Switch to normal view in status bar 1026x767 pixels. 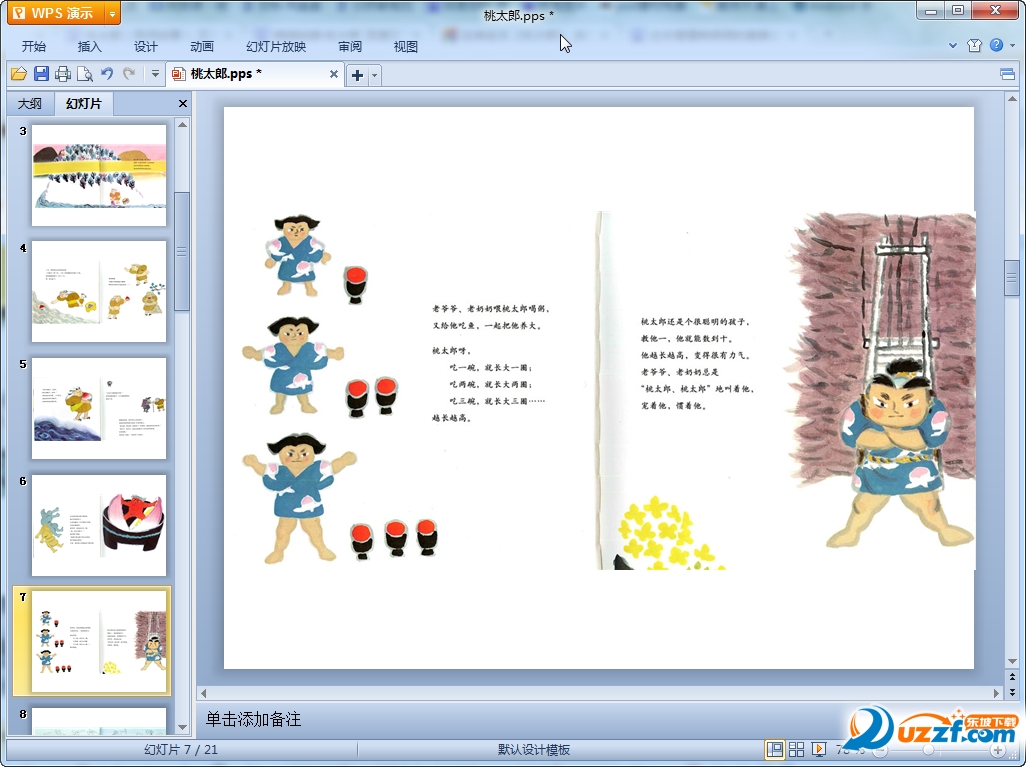775,749
